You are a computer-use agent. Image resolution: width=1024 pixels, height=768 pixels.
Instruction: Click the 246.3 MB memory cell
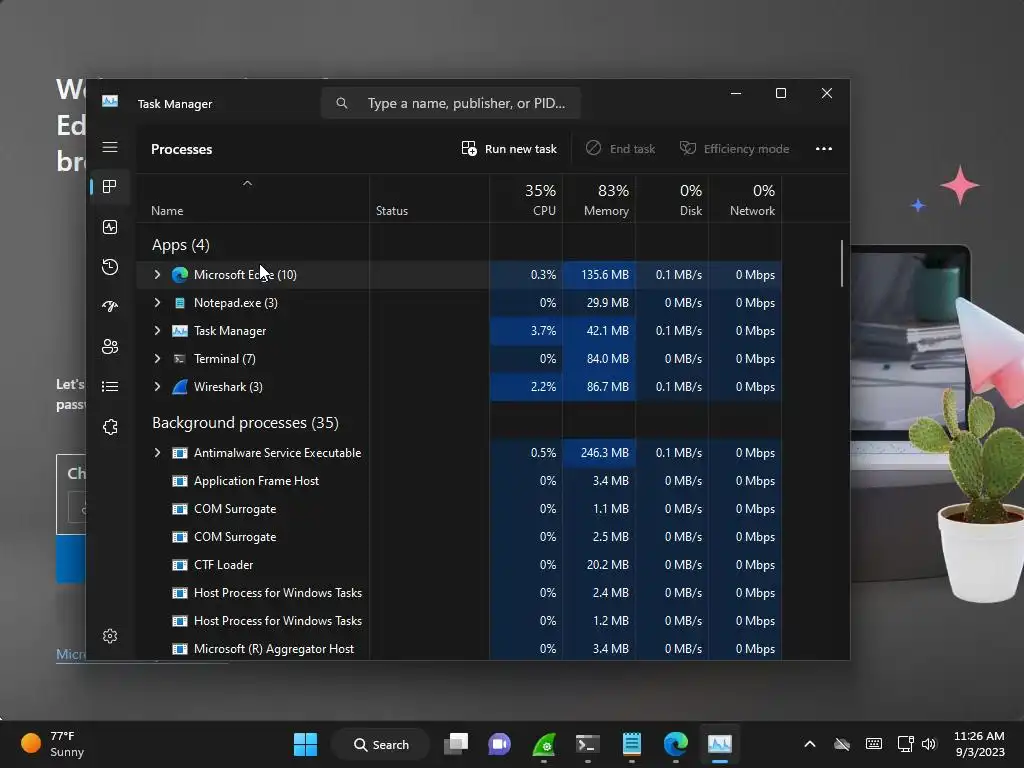pos(599,453)
